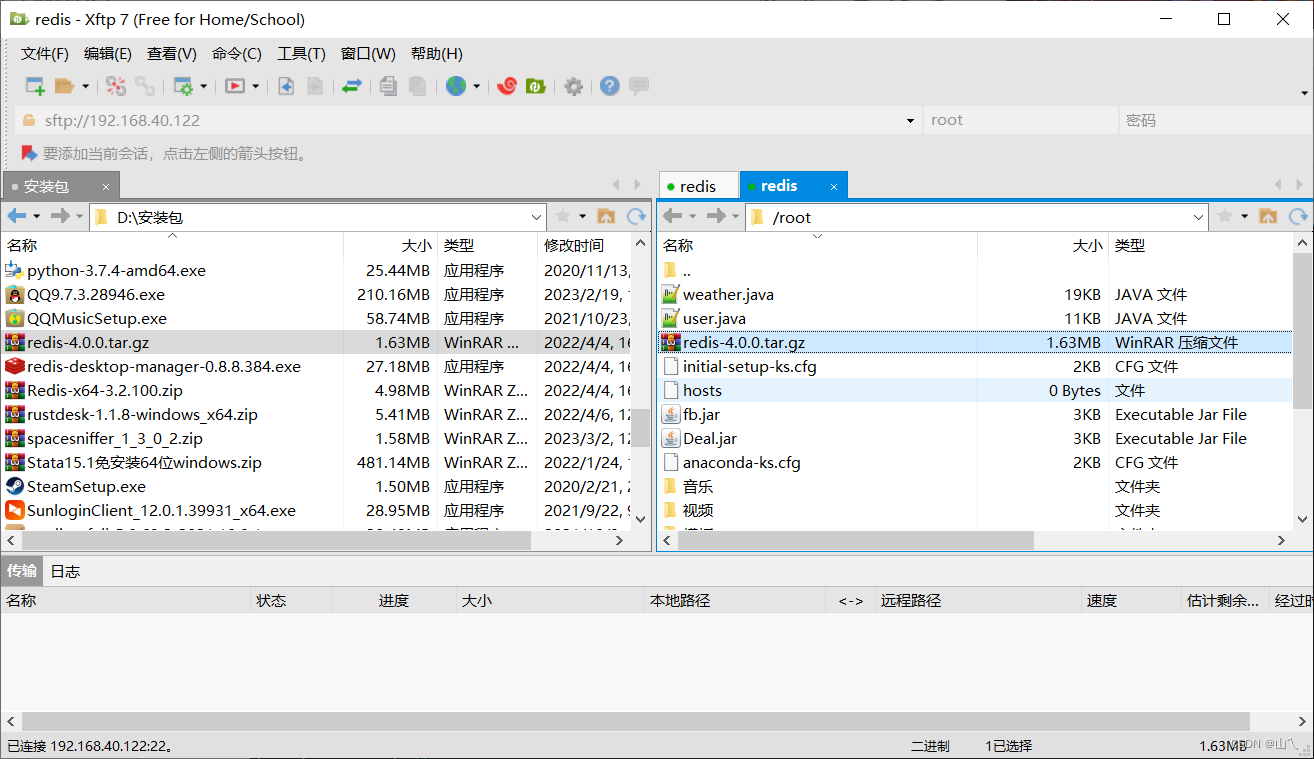The image size is (1314, 759).
Task: Expand the dropdown beside the red play-screen icon
Action: tap(255, 86)
